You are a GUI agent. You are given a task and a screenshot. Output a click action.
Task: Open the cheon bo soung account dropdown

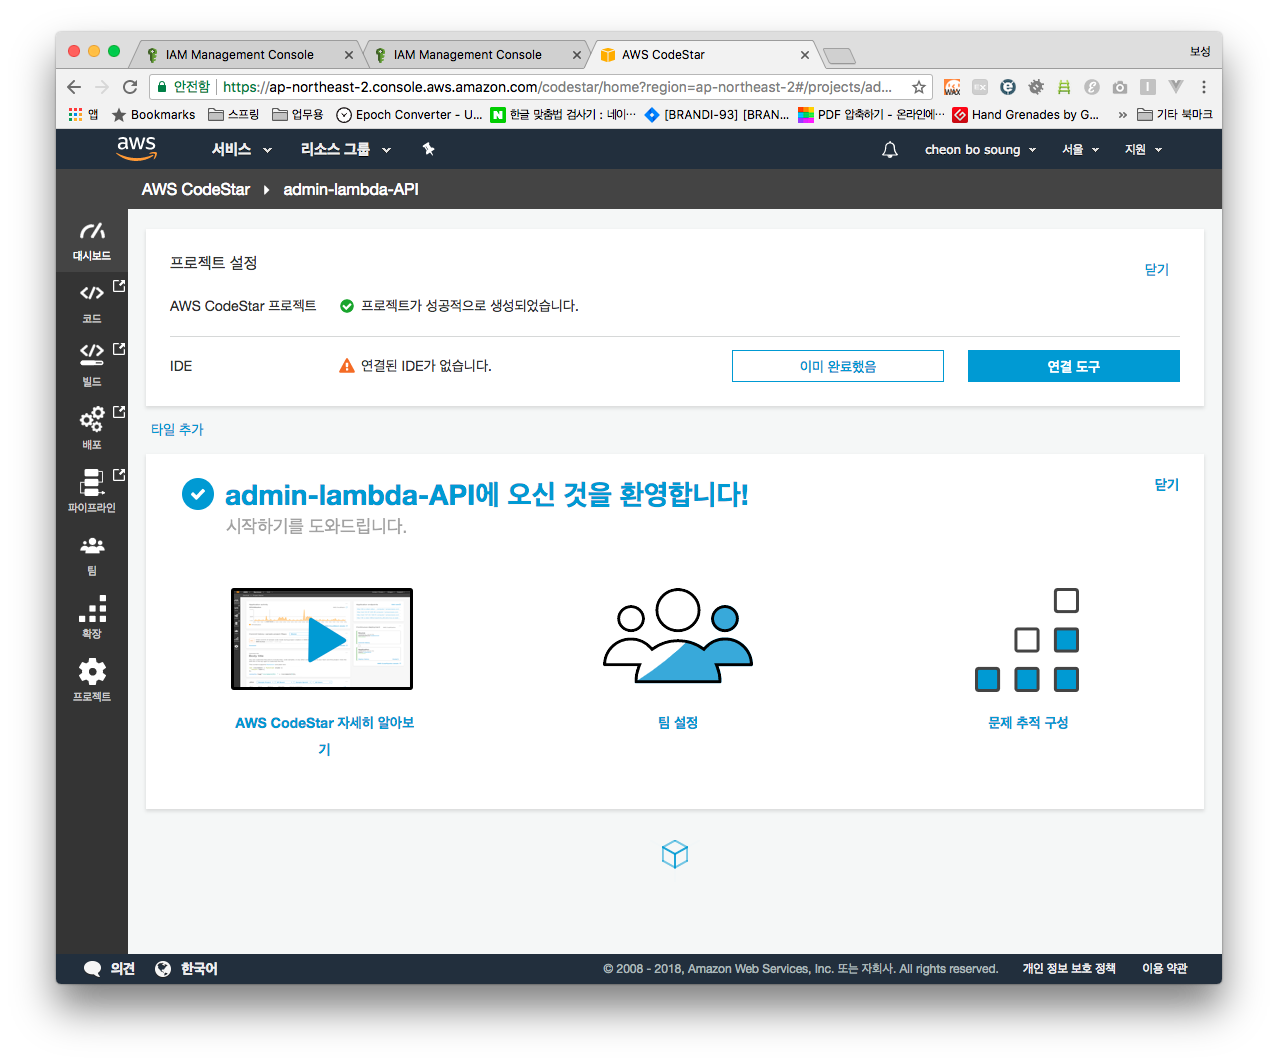click(979, 150)
